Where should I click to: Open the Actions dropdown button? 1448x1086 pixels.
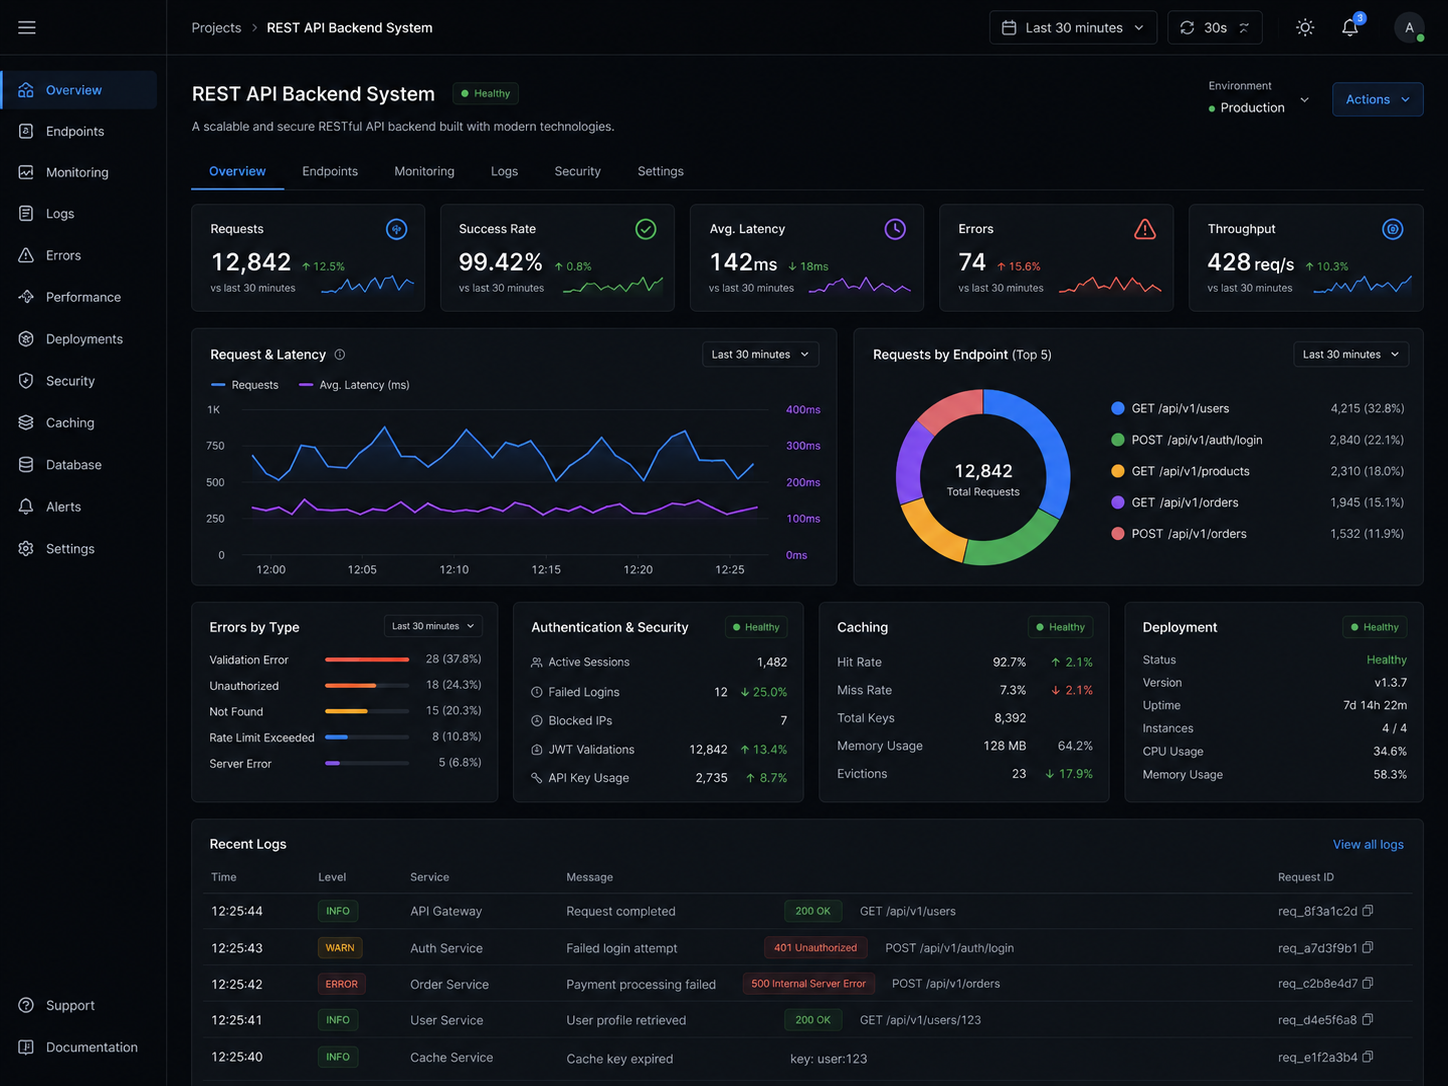tap(1377, 100)
